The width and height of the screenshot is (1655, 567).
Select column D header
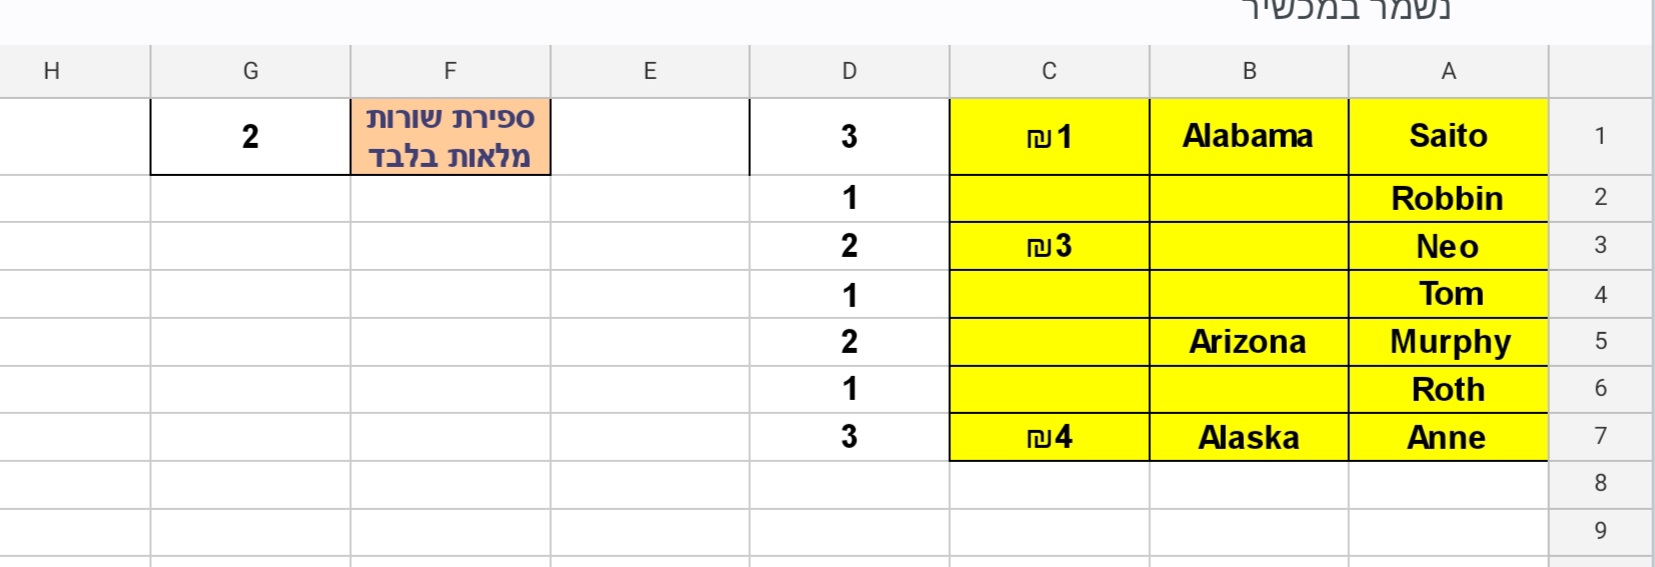click(849, 71)
